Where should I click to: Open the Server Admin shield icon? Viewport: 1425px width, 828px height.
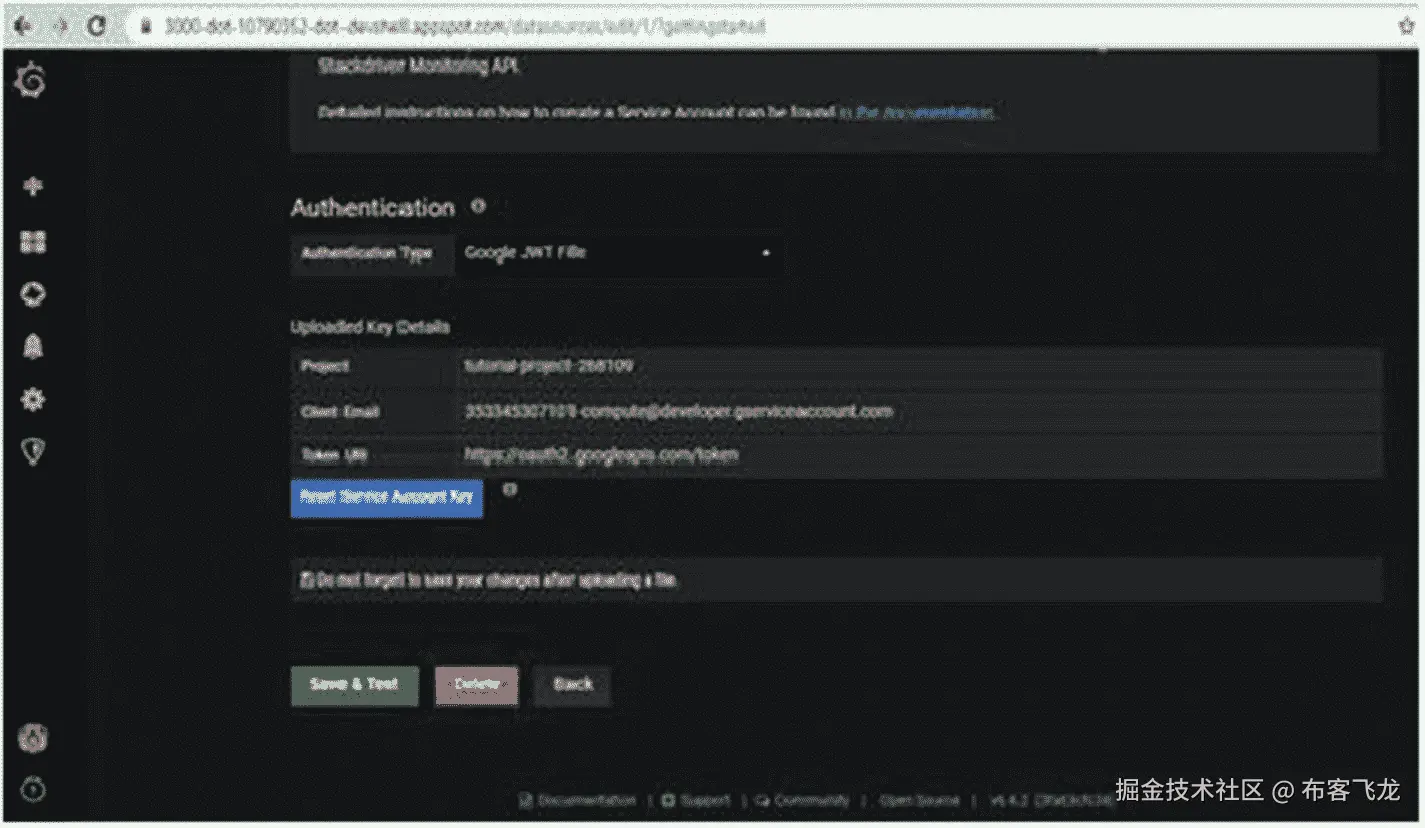pos(33,453)
